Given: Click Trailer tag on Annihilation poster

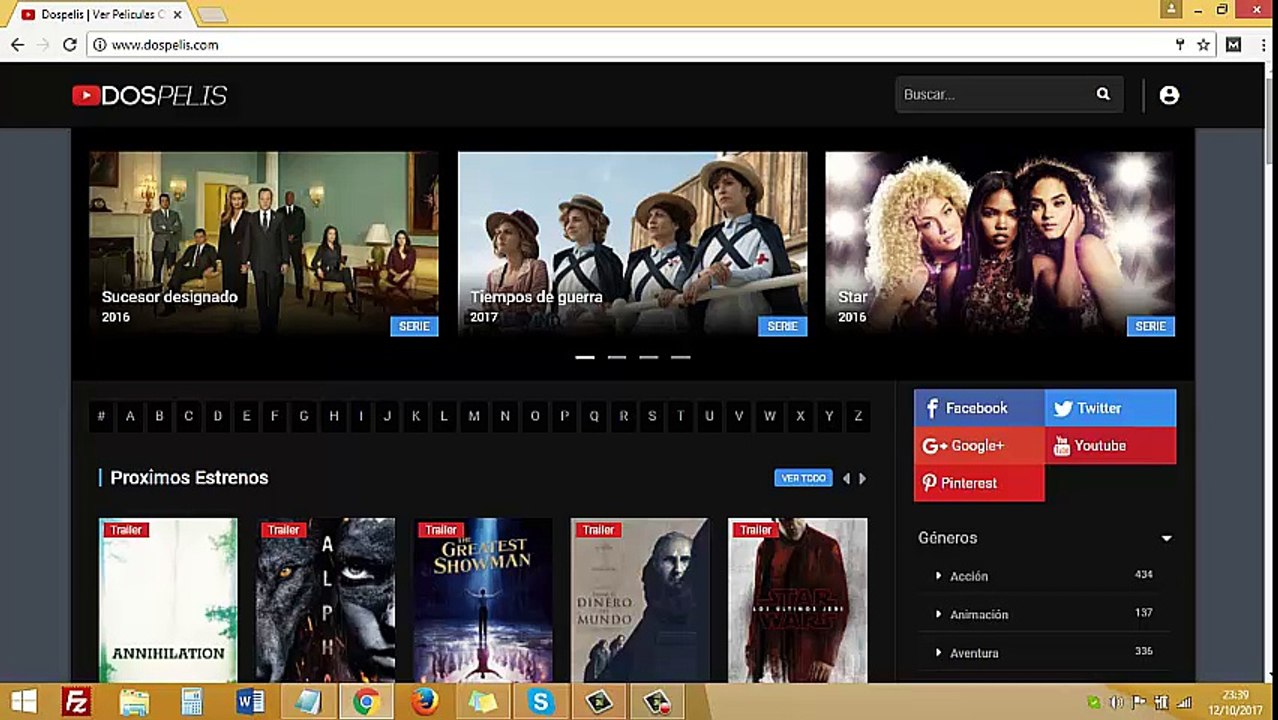Looking at the screenshot, I should (125, 530).
